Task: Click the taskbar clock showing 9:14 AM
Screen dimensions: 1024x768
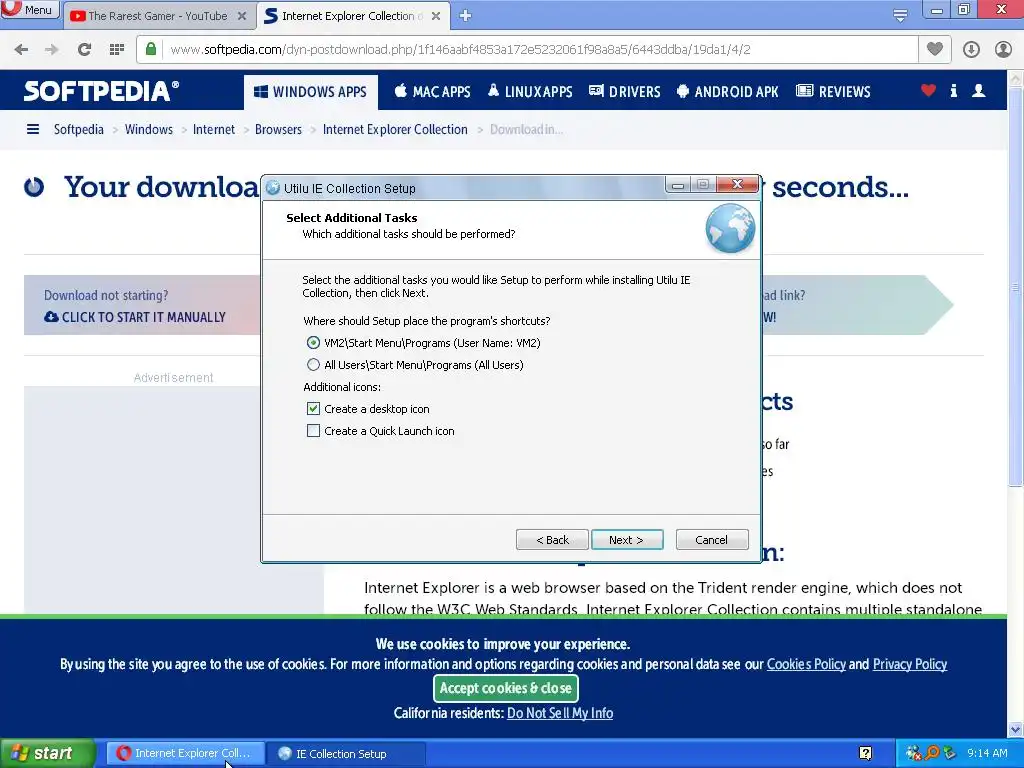Action: (x=987, y=754)
